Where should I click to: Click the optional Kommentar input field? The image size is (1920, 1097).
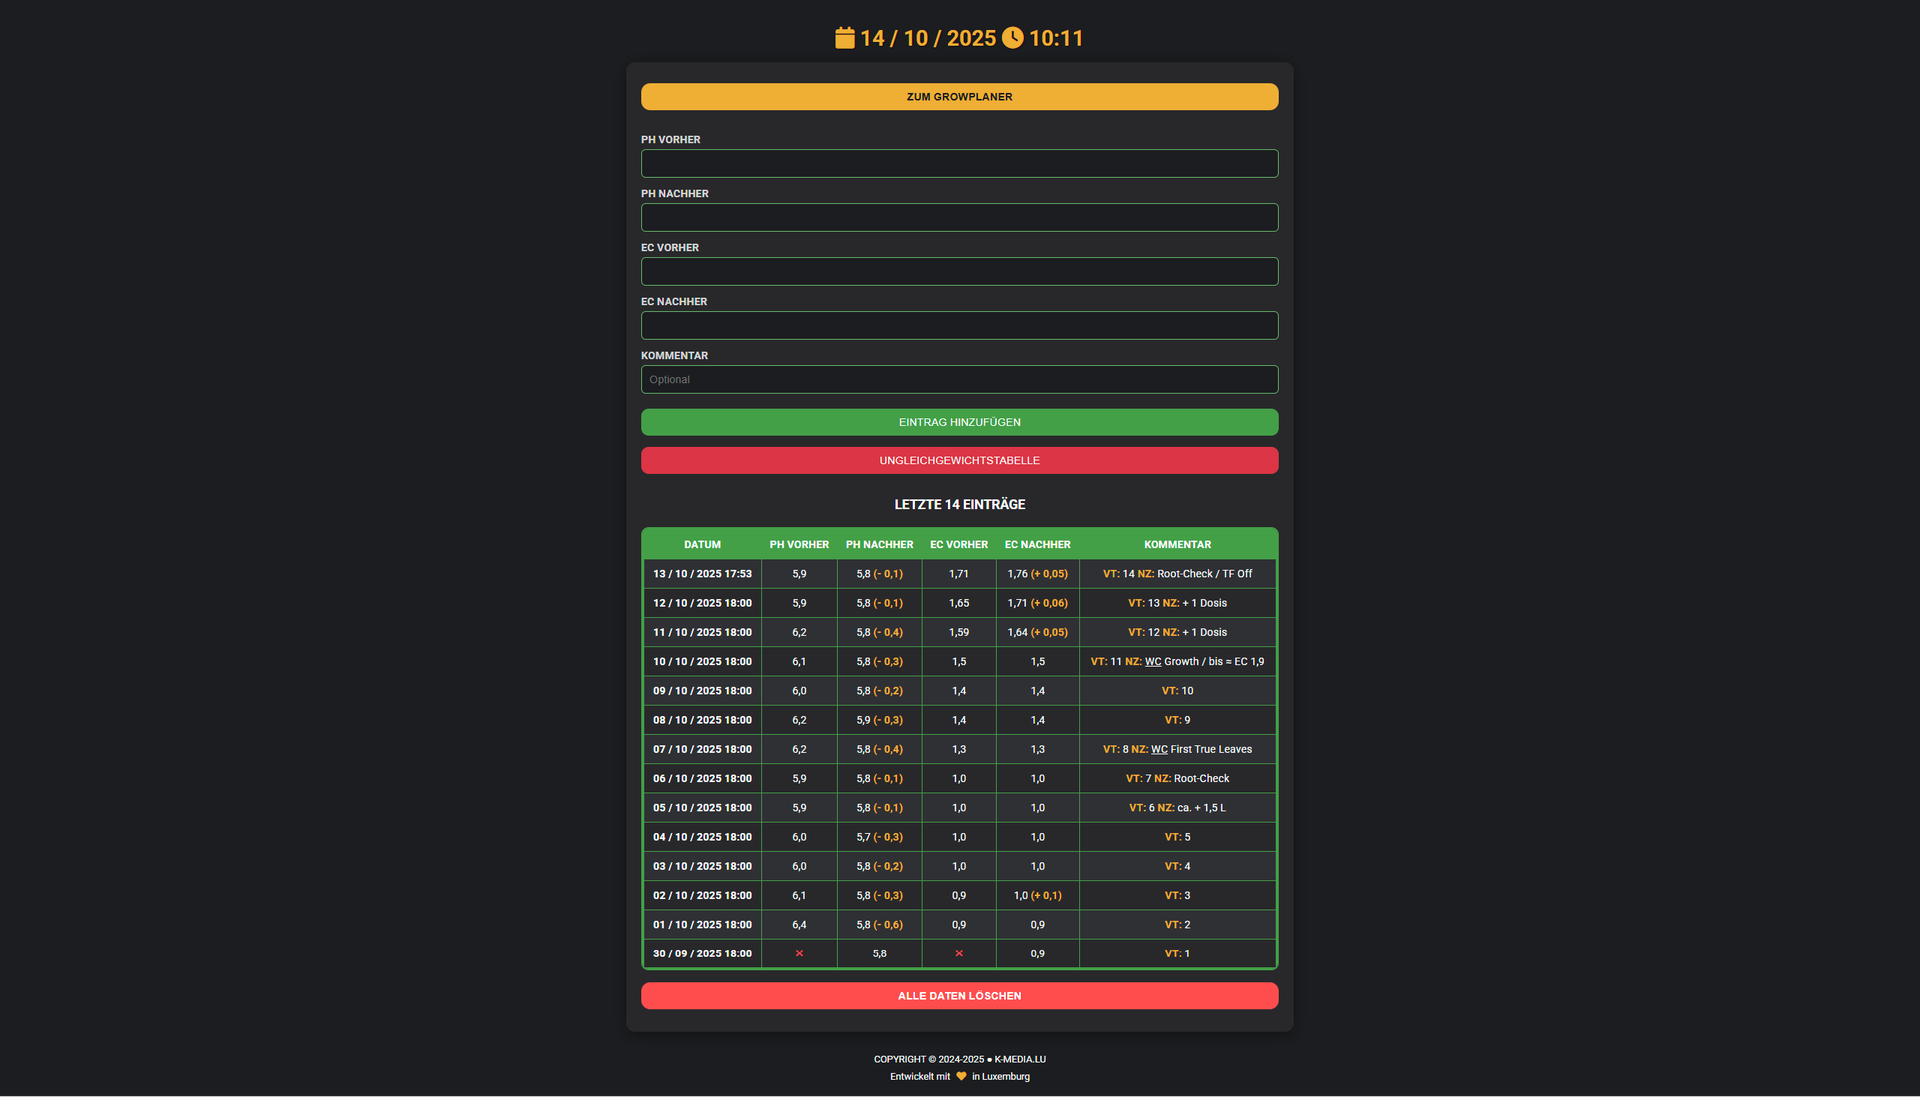click(x=959, y=380)
